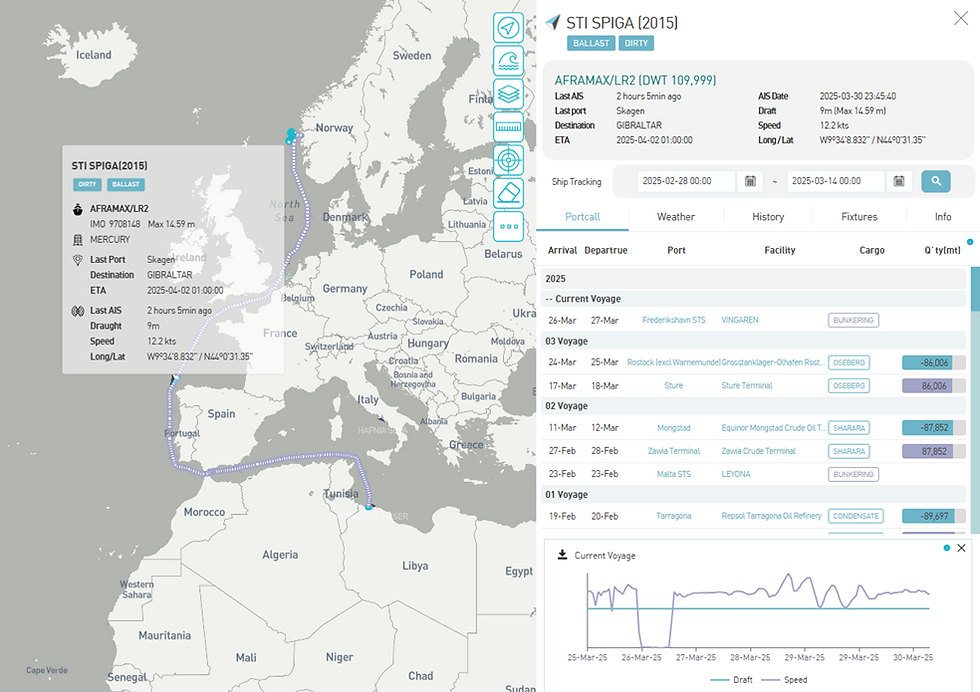Click the DIRTY tag in map popup
Screen dimensions: 980x692
point(87,184)
